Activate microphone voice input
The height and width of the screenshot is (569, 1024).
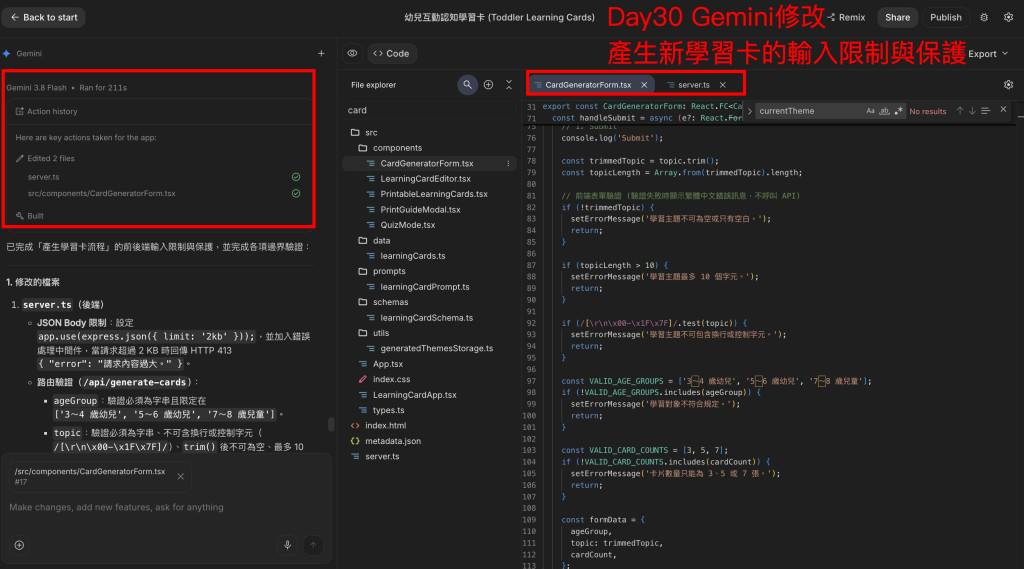point(287,545)
